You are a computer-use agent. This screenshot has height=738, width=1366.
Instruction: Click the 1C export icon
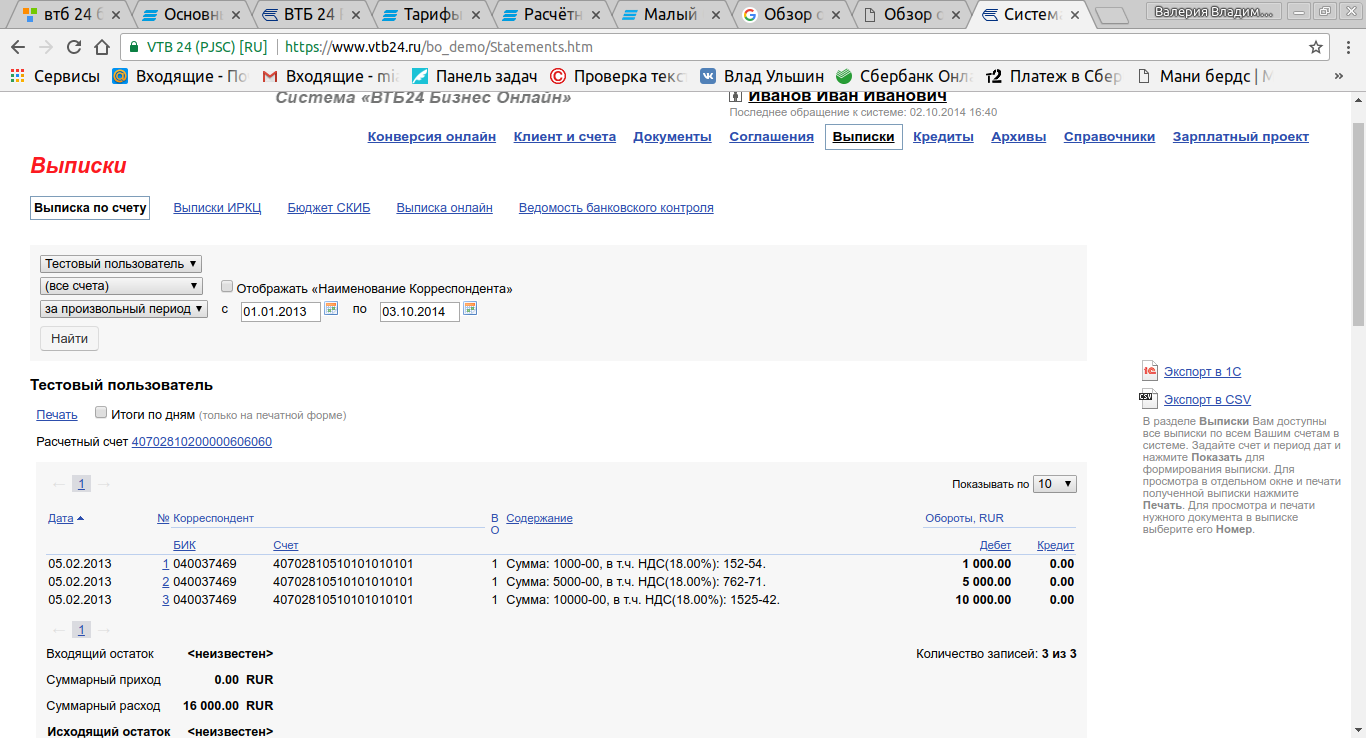tap(1150, 371)
